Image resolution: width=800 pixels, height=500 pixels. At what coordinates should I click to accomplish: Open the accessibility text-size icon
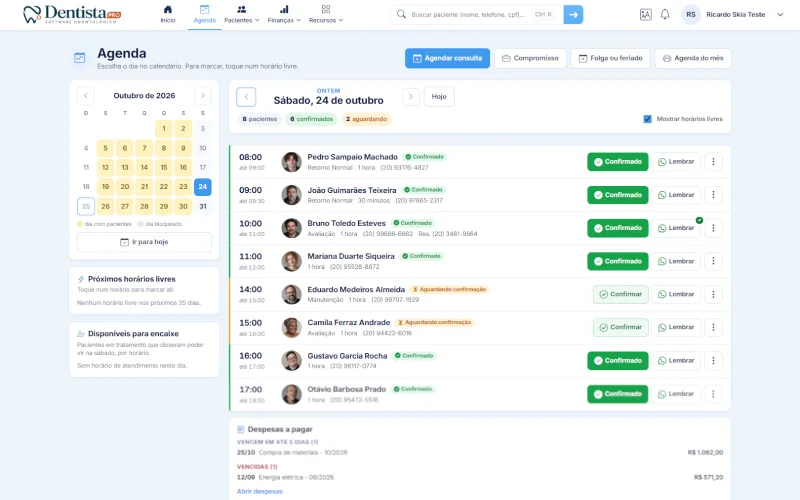[645, 14]
